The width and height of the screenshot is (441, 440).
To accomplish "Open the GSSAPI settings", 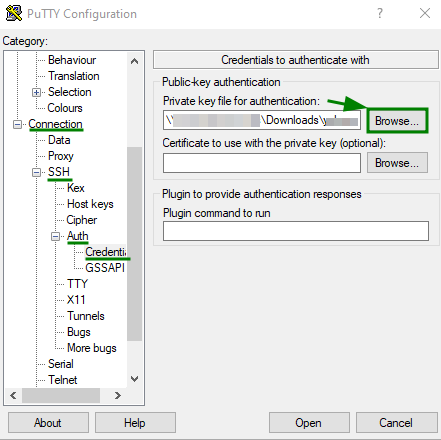I will click(x=105, y=268).
